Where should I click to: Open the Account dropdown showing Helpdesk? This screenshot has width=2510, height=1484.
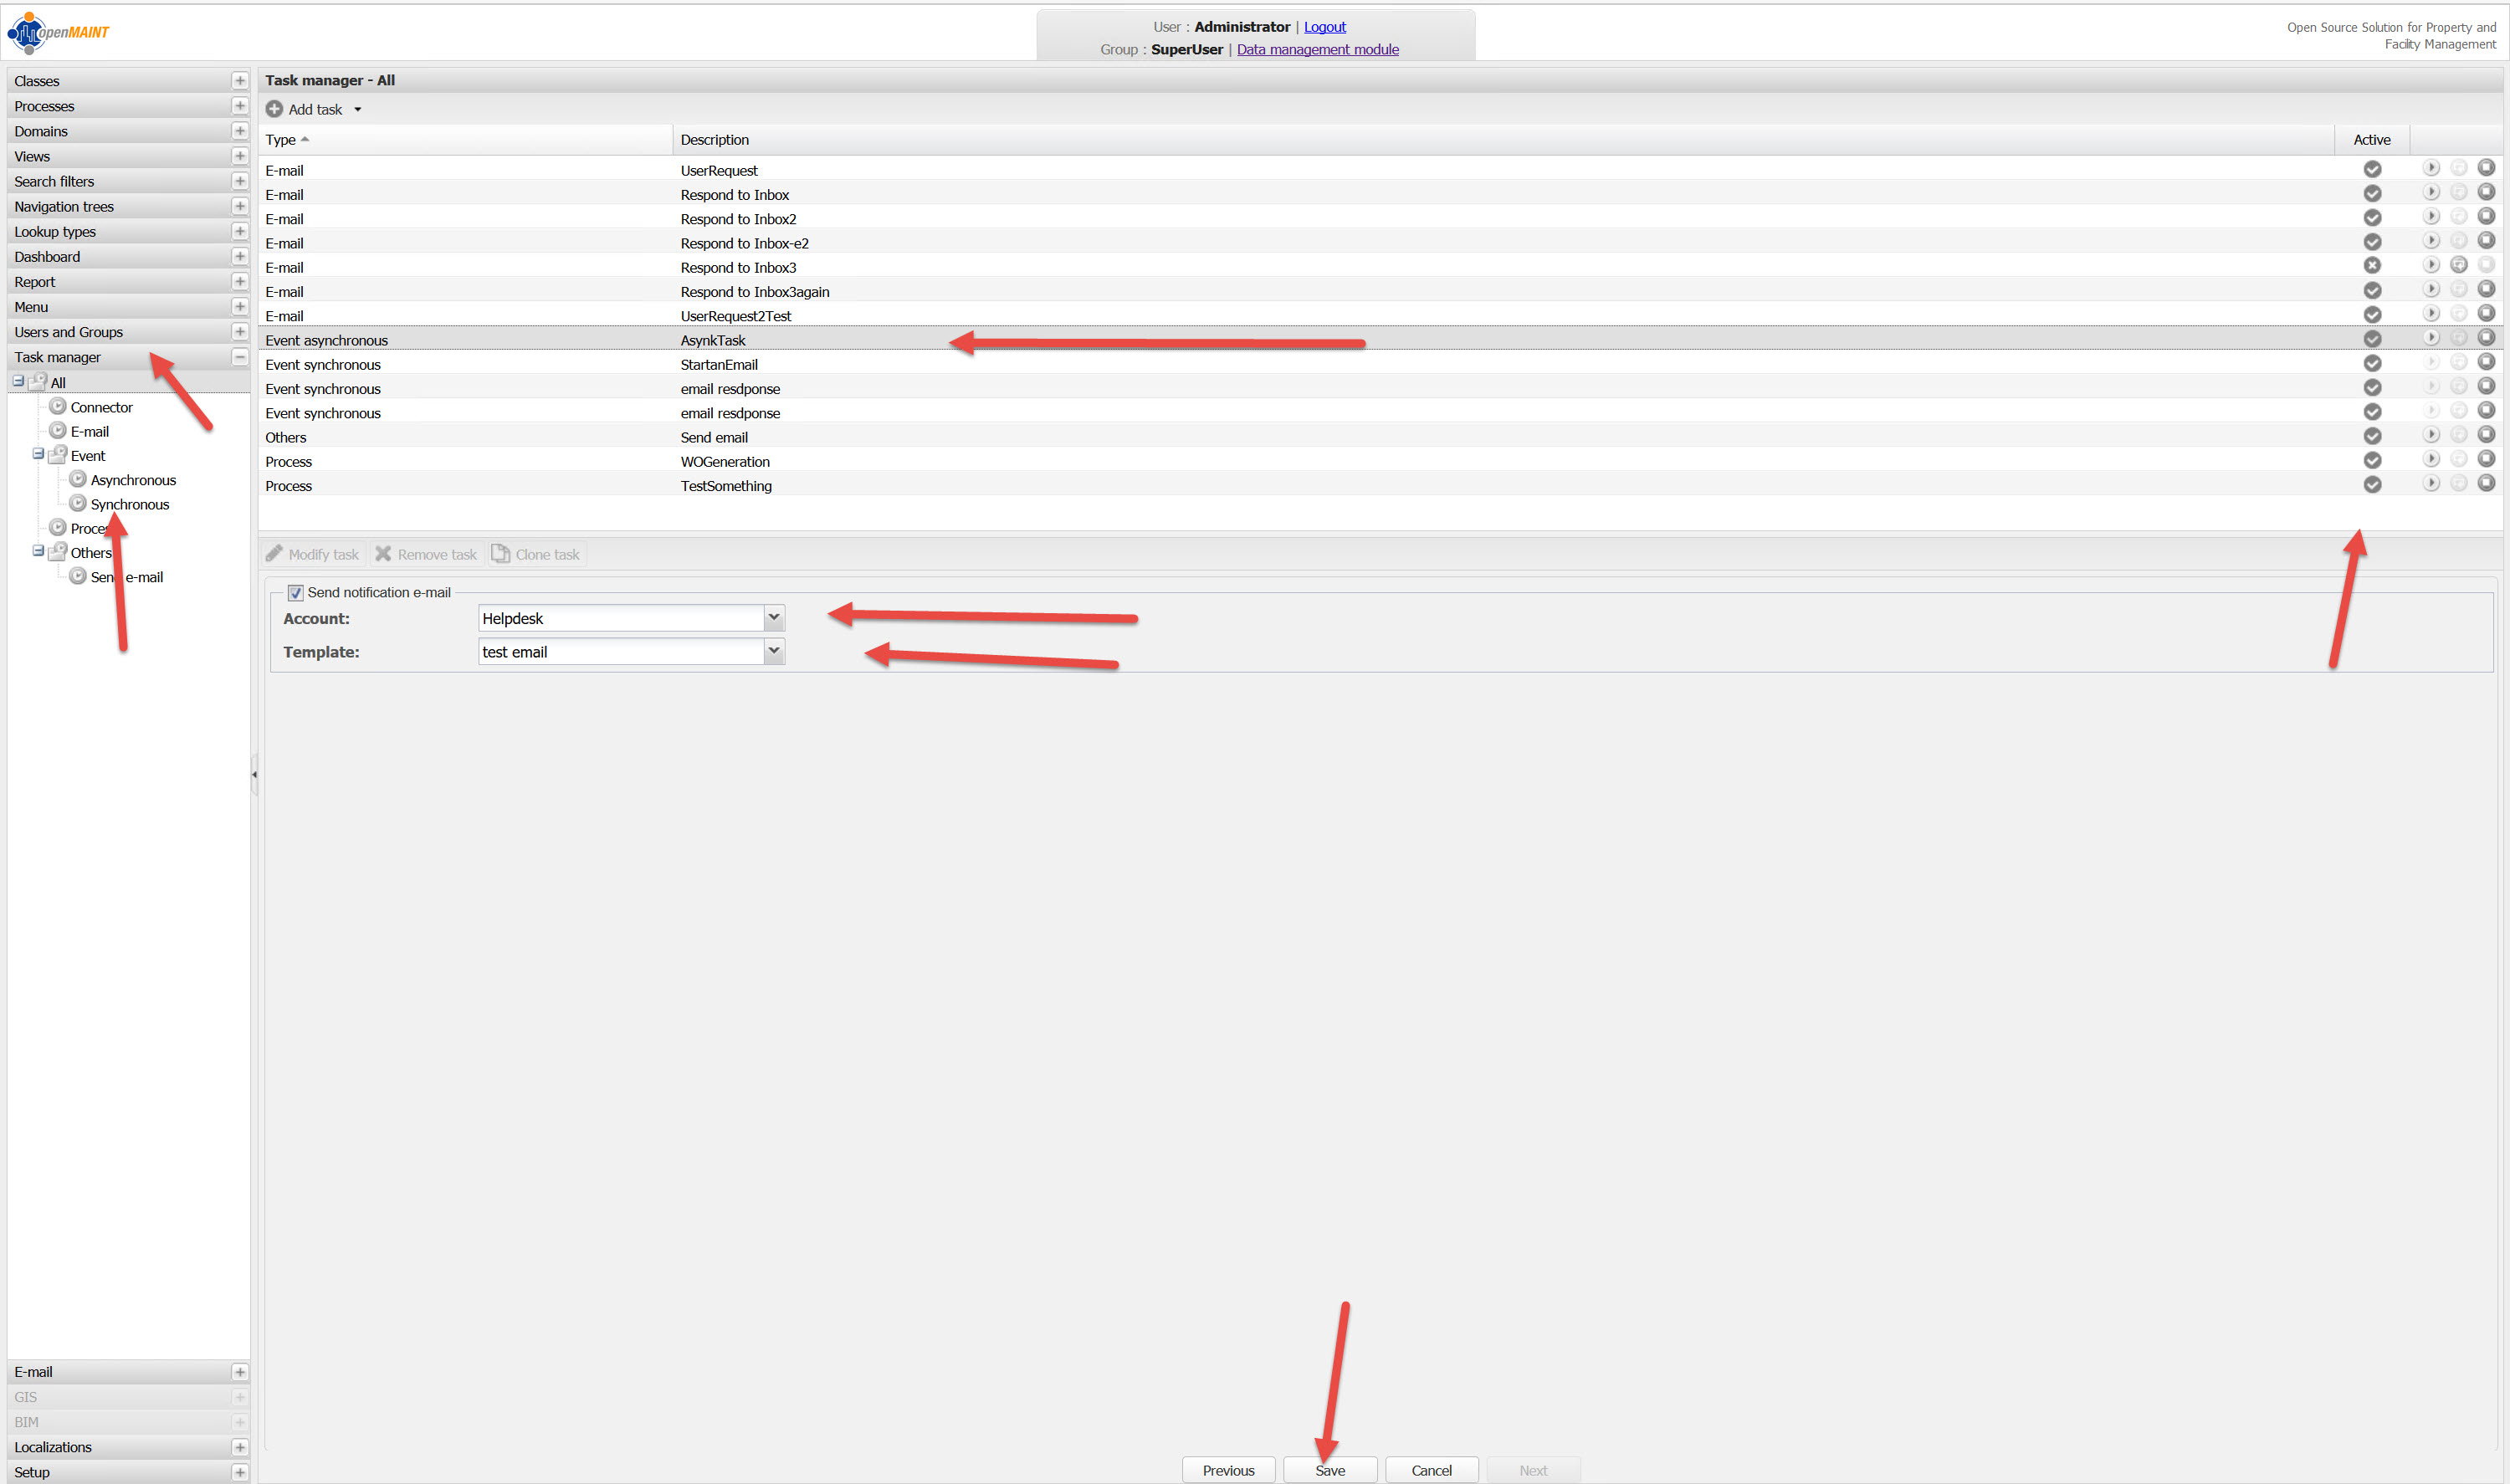[773, 618]
